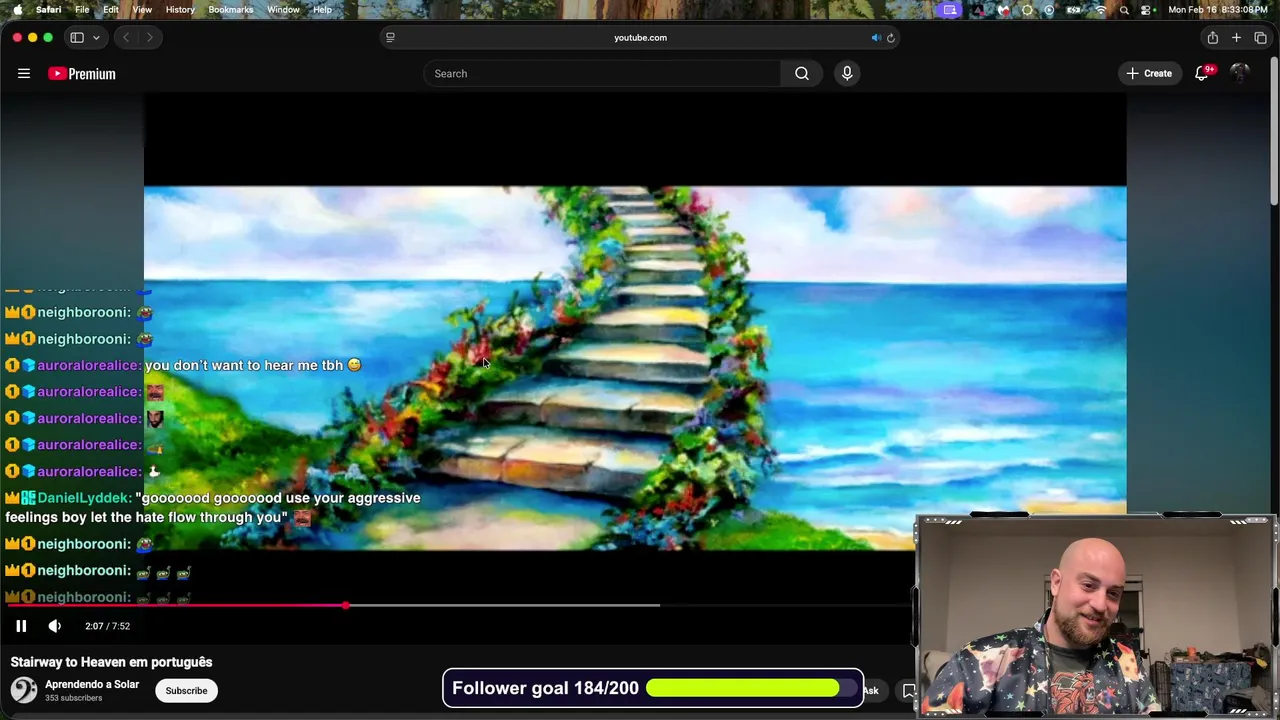Click the stairway video frame
This screenshot has width=1280, height=720.
pos(635,368)
